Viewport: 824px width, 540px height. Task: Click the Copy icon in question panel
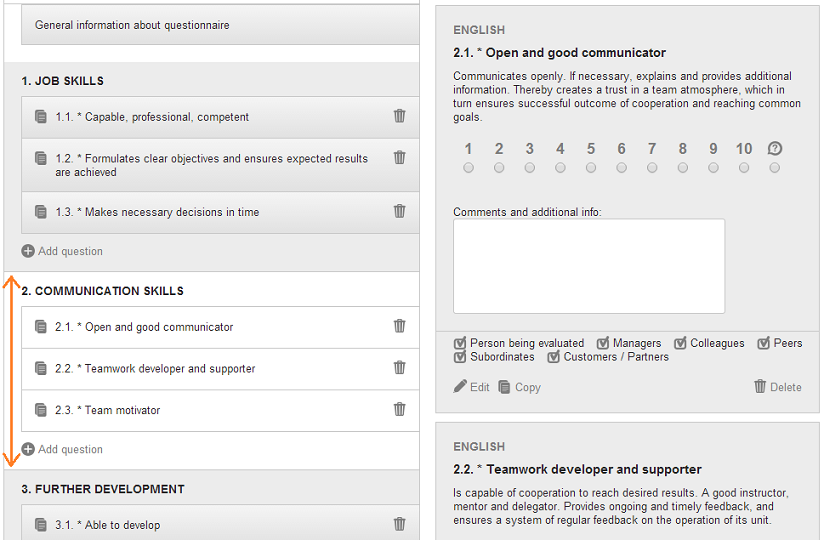coord(504,387)
